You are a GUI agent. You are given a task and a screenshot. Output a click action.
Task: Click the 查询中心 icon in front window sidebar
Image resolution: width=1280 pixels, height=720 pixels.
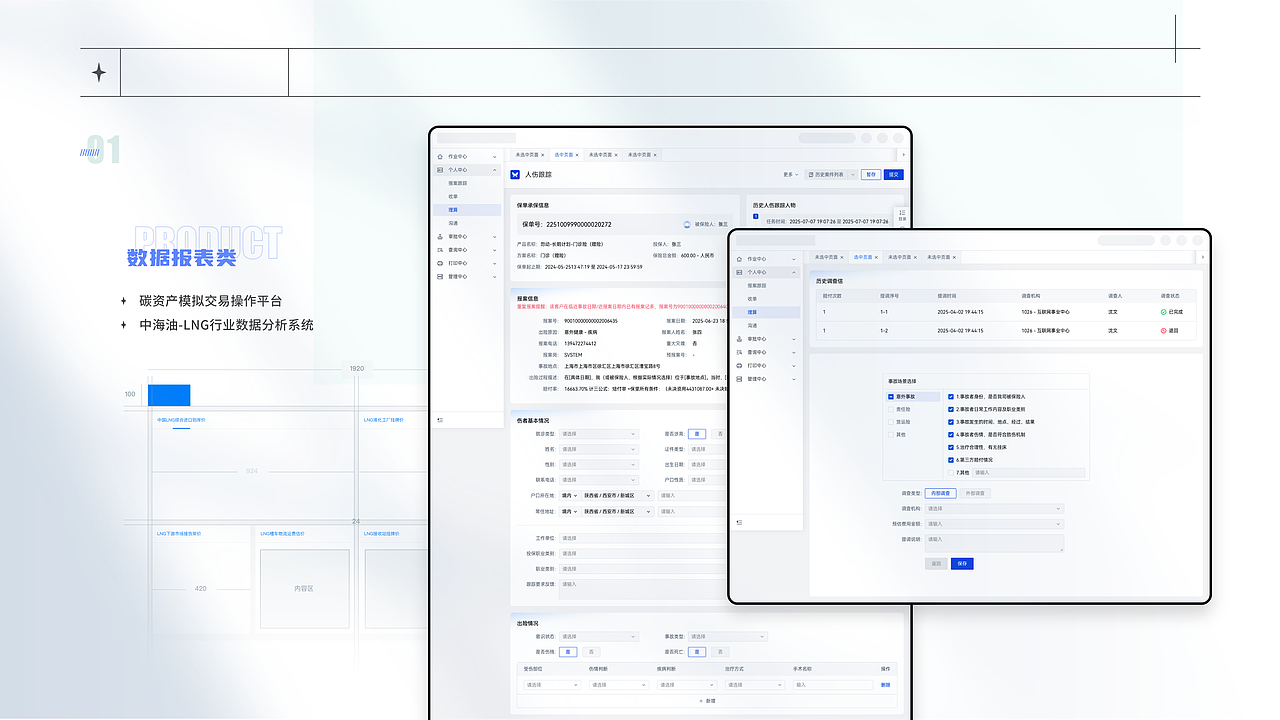[x=739, y=352]
